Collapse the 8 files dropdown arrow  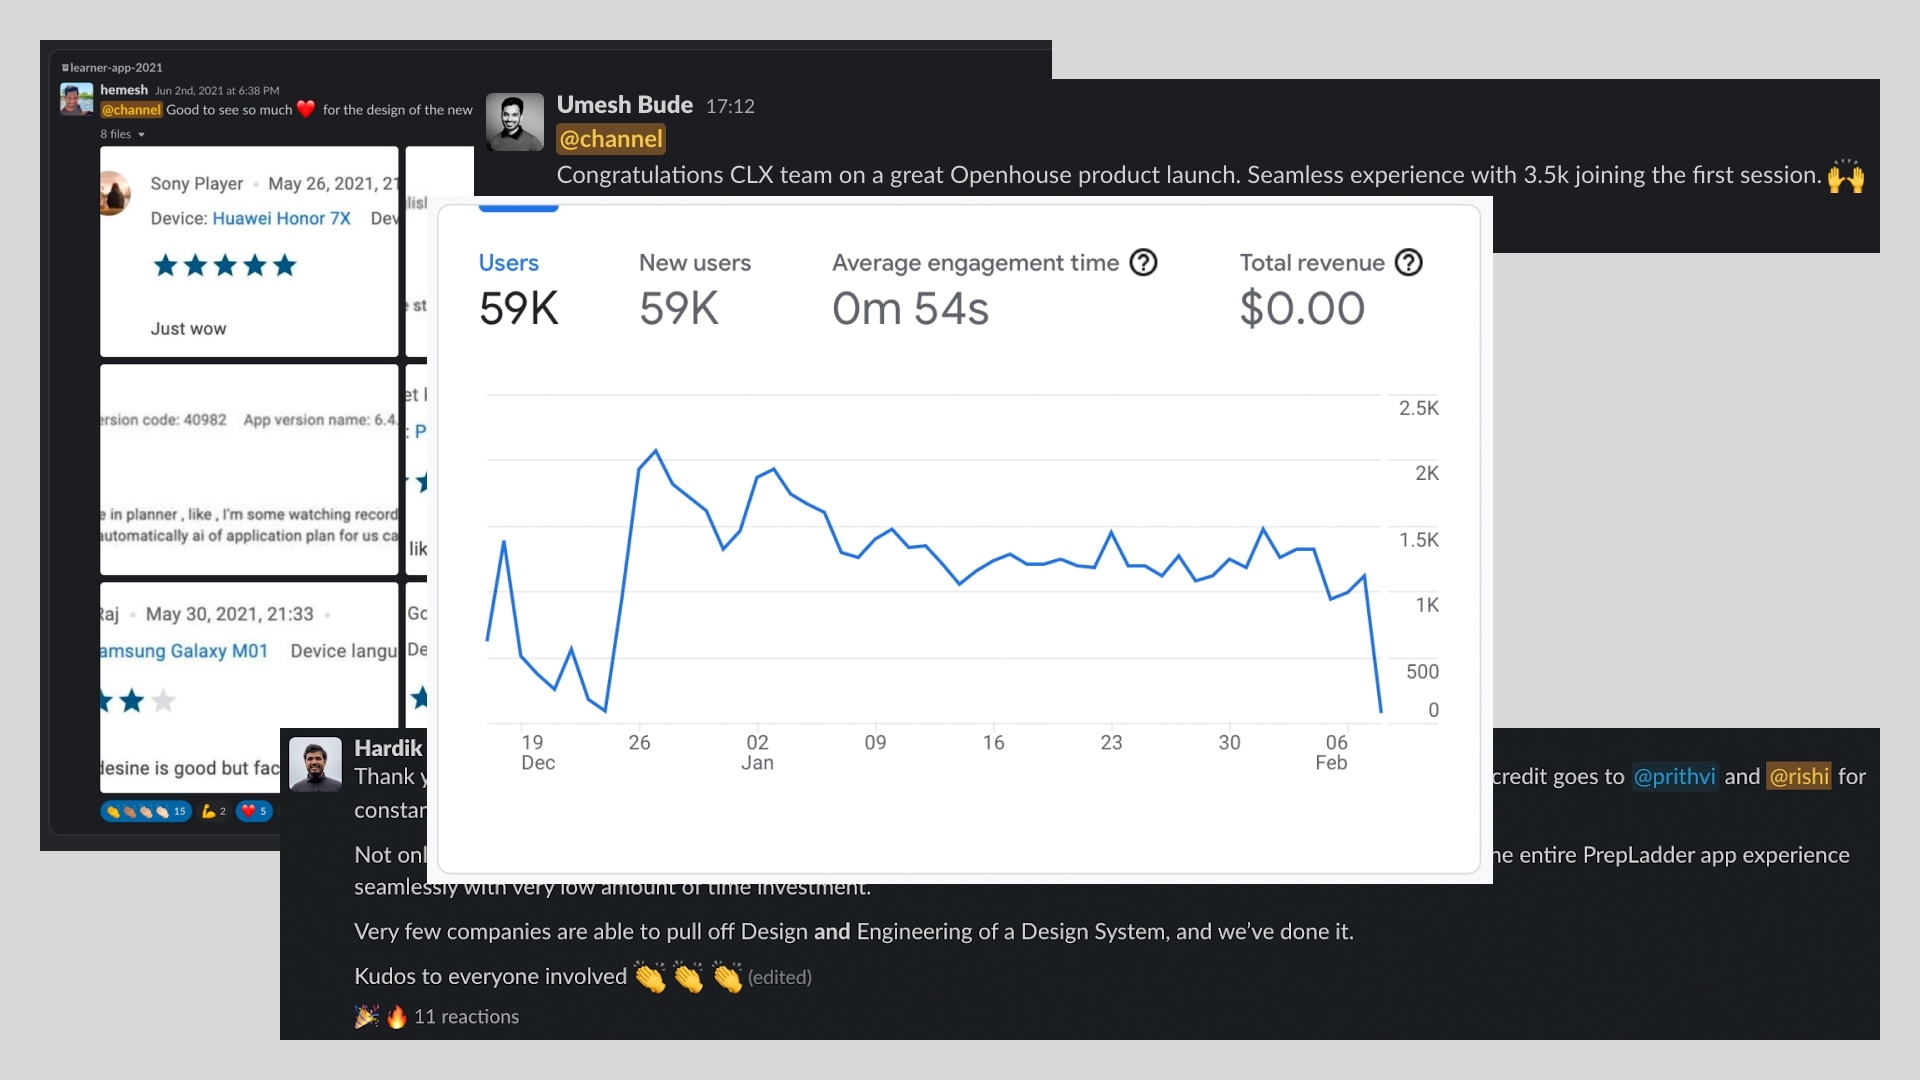[141, 135]
